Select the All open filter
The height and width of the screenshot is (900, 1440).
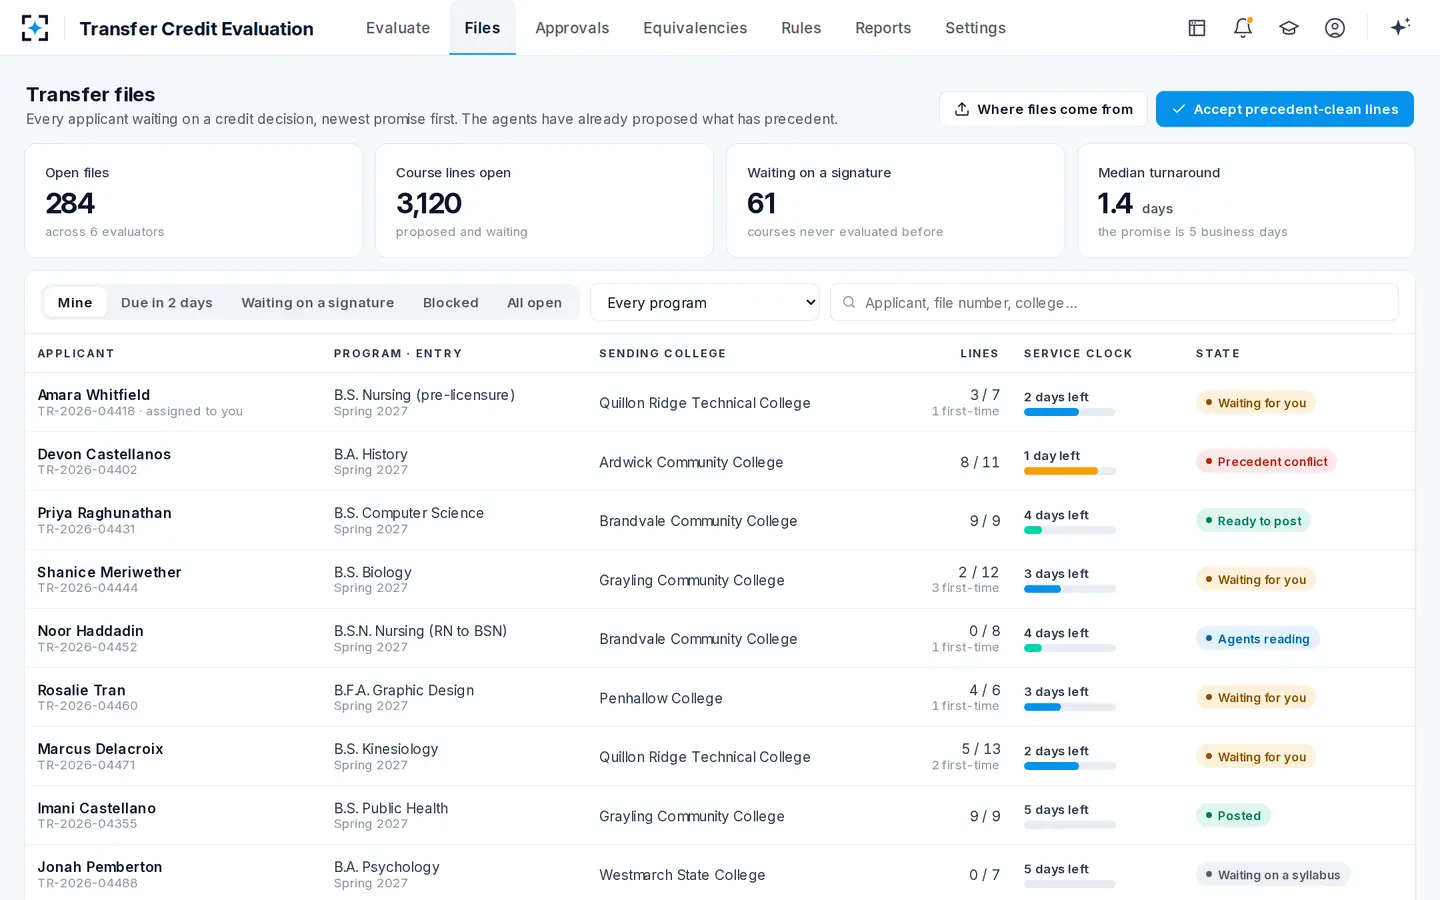pyautogui.click(x=534, y=302)
